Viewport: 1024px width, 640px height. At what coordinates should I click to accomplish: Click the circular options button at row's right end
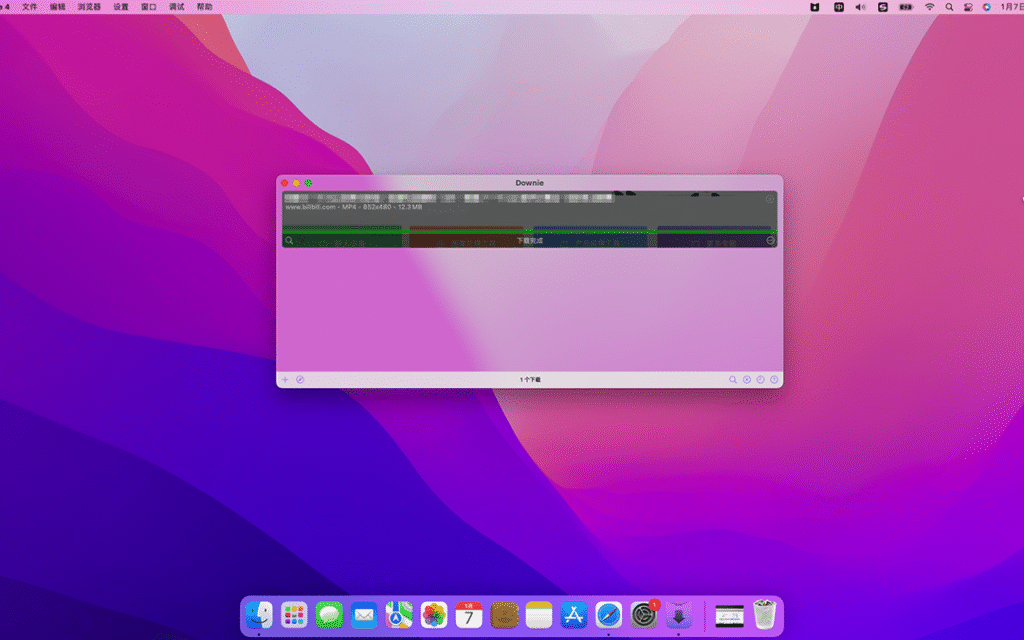pos(771,241)
